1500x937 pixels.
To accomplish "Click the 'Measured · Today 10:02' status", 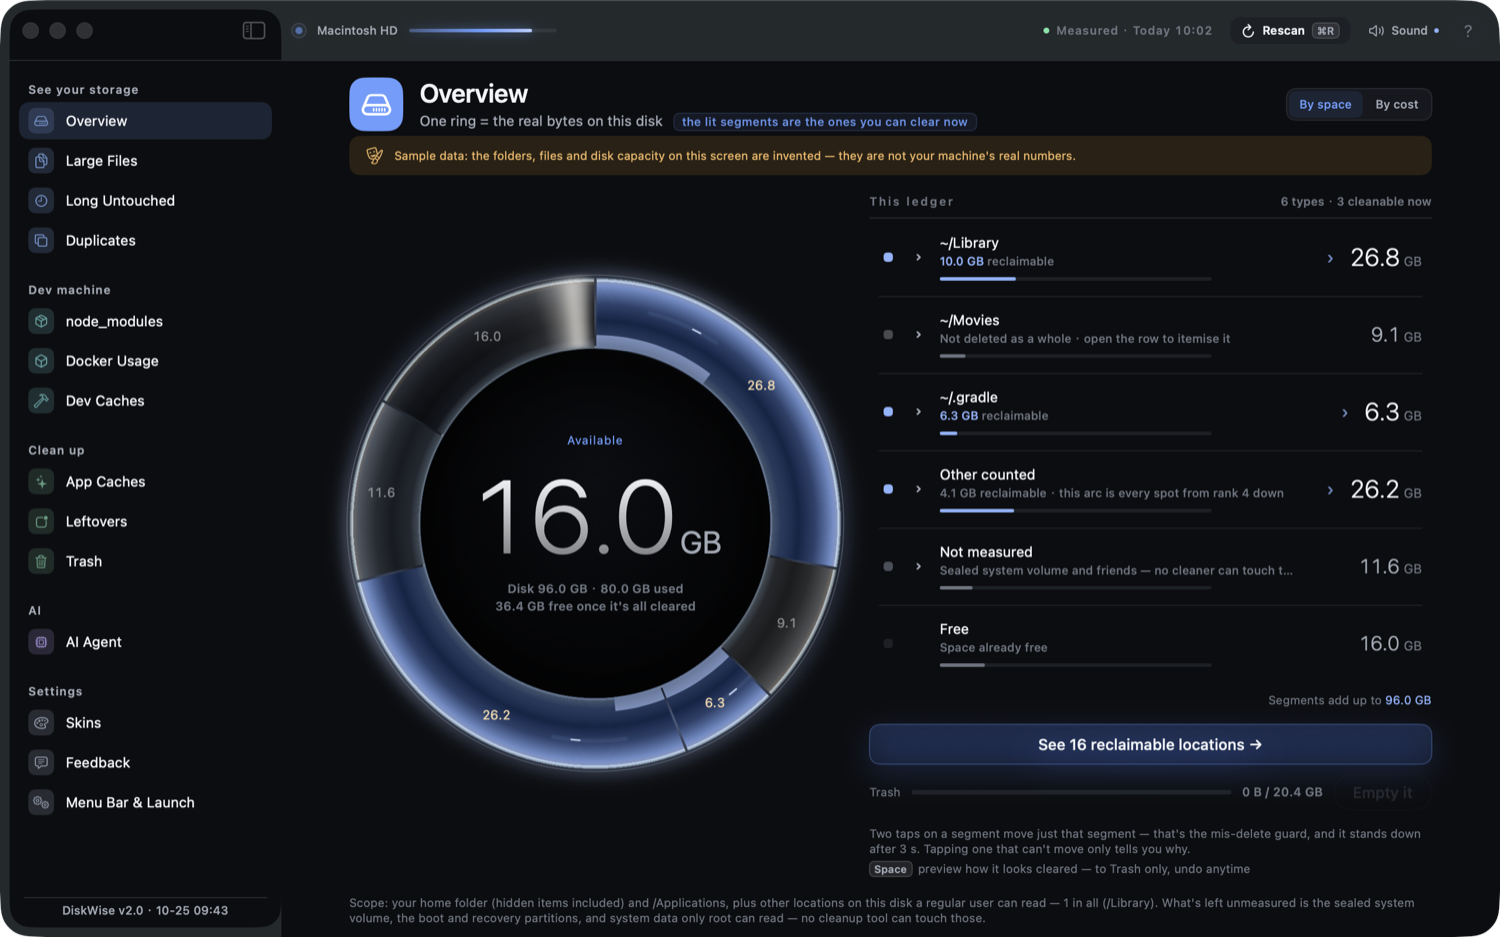I will coord(1127,31).
